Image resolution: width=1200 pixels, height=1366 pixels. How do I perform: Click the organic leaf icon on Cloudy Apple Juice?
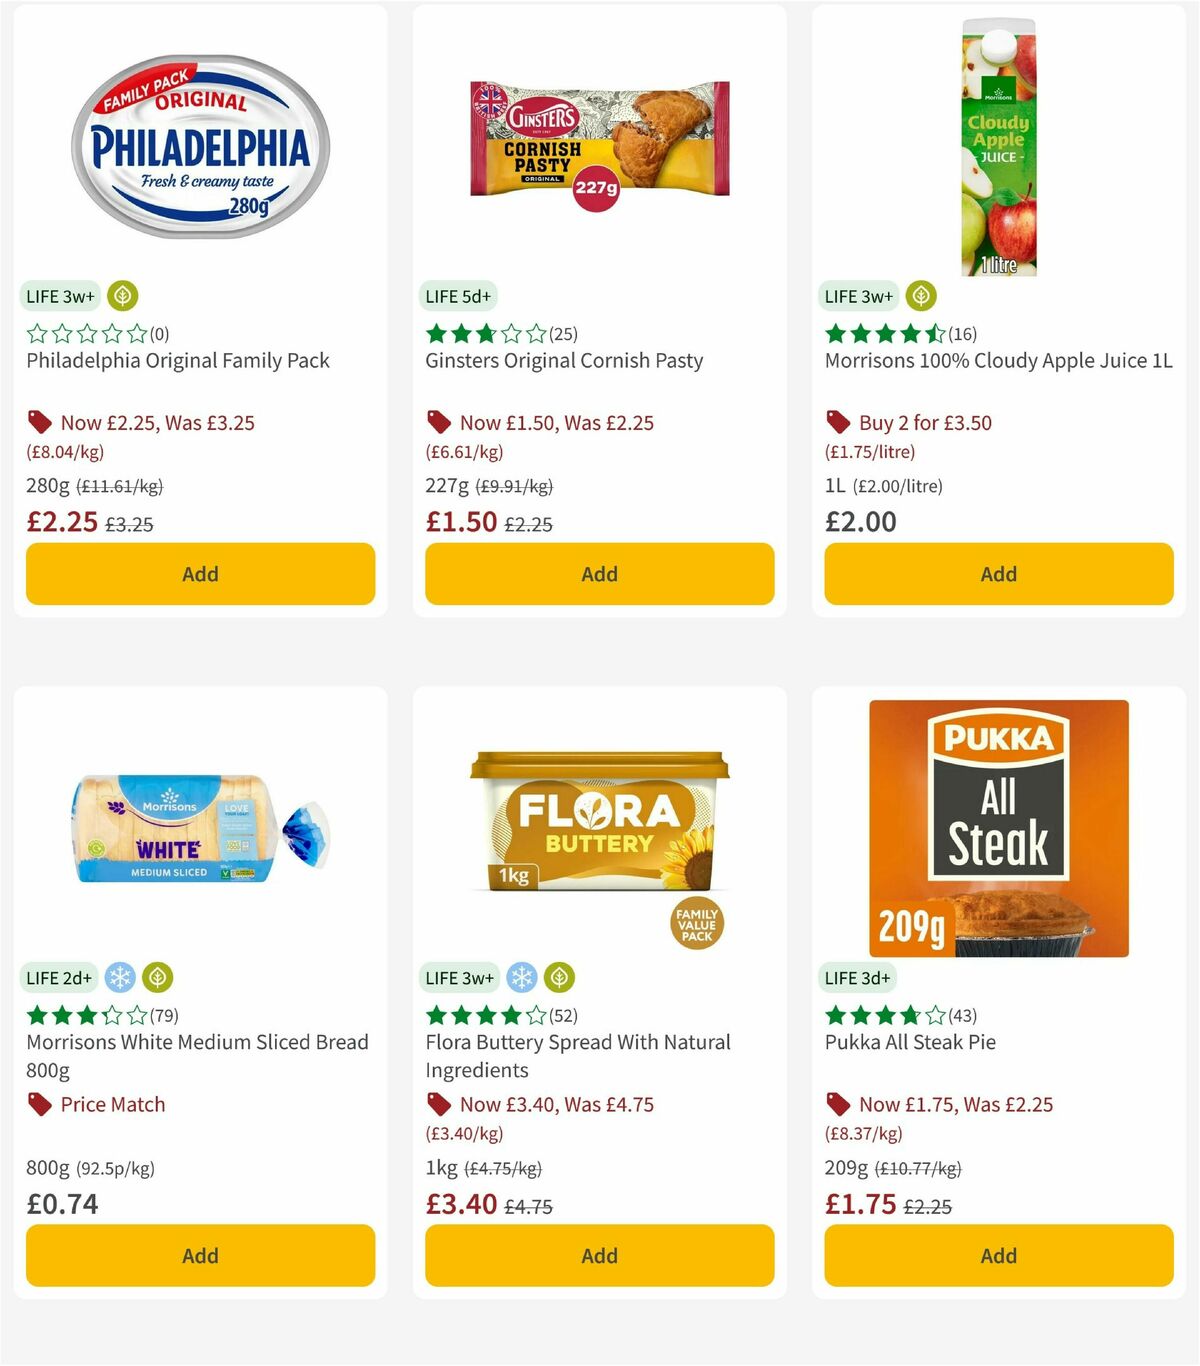click(920, 296)
